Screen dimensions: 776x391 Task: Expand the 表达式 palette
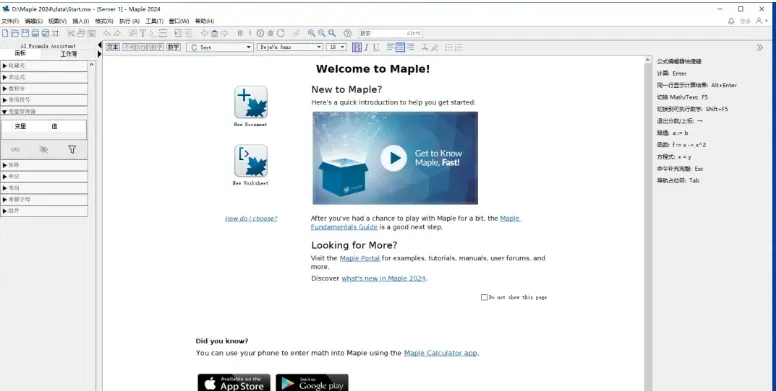[45, 77]
